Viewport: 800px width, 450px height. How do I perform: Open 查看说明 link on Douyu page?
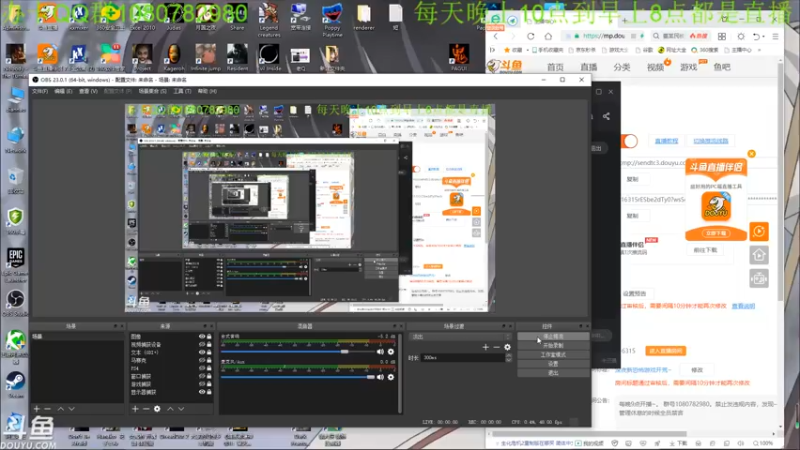click(743, 306)
